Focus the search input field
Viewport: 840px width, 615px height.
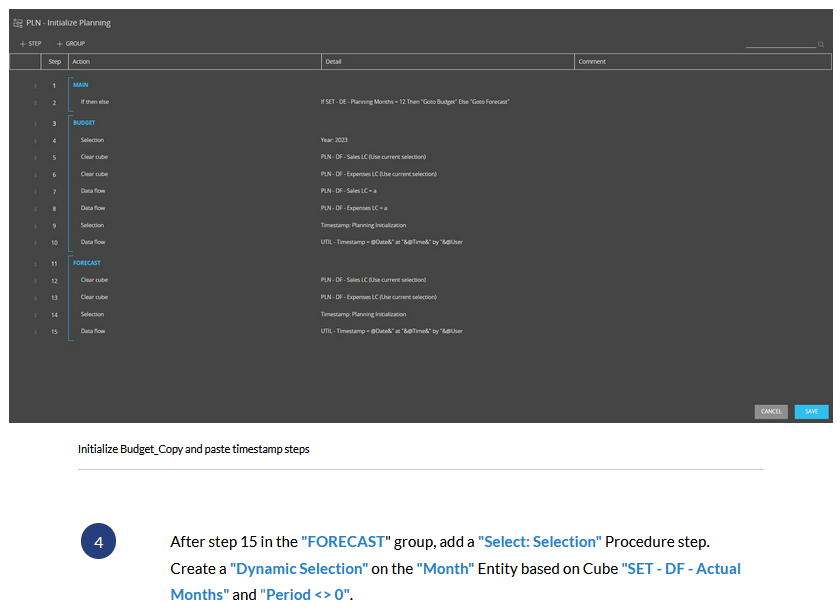[x=781, y=43]
